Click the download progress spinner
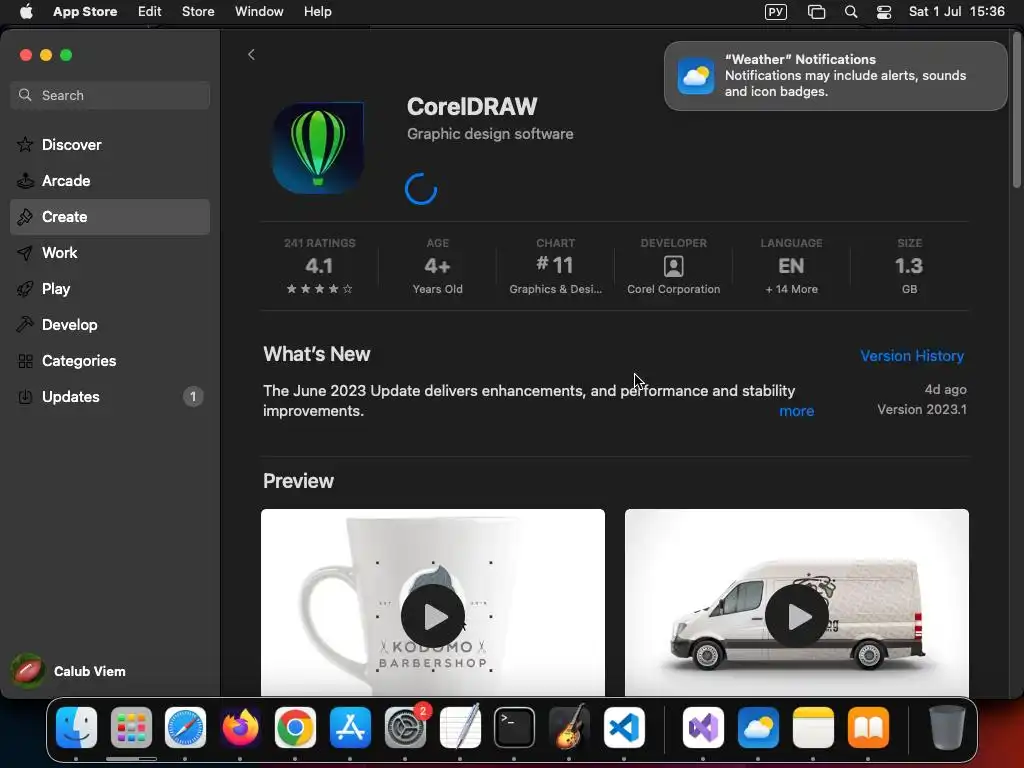Screen dimensions: 1024x768 coord(421,189)
